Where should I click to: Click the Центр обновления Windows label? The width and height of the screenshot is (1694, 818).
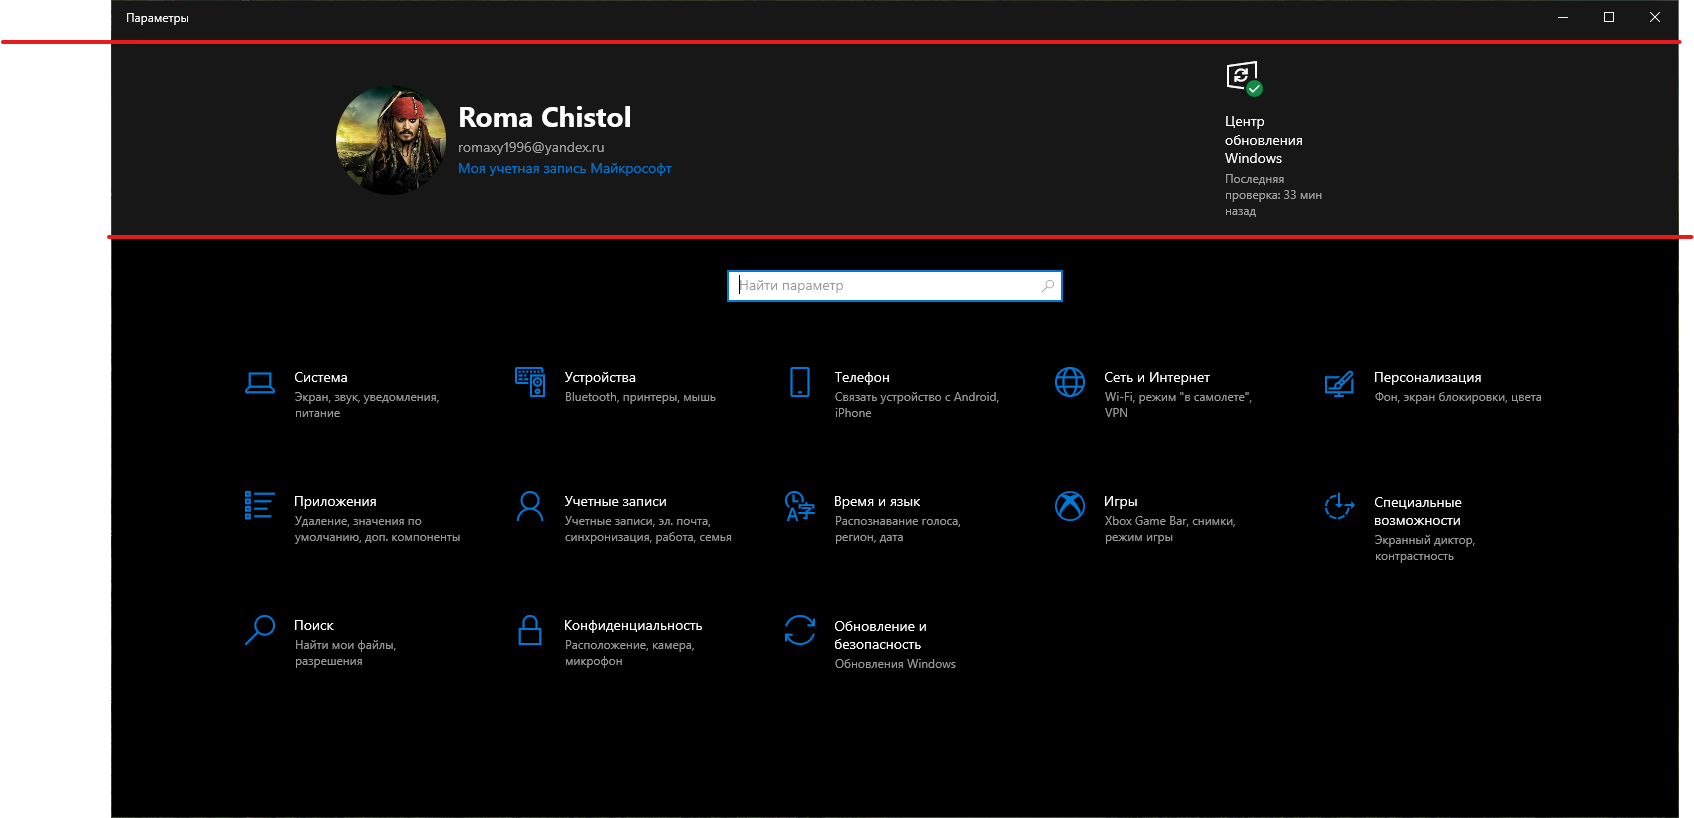[x=1264, y=140]
